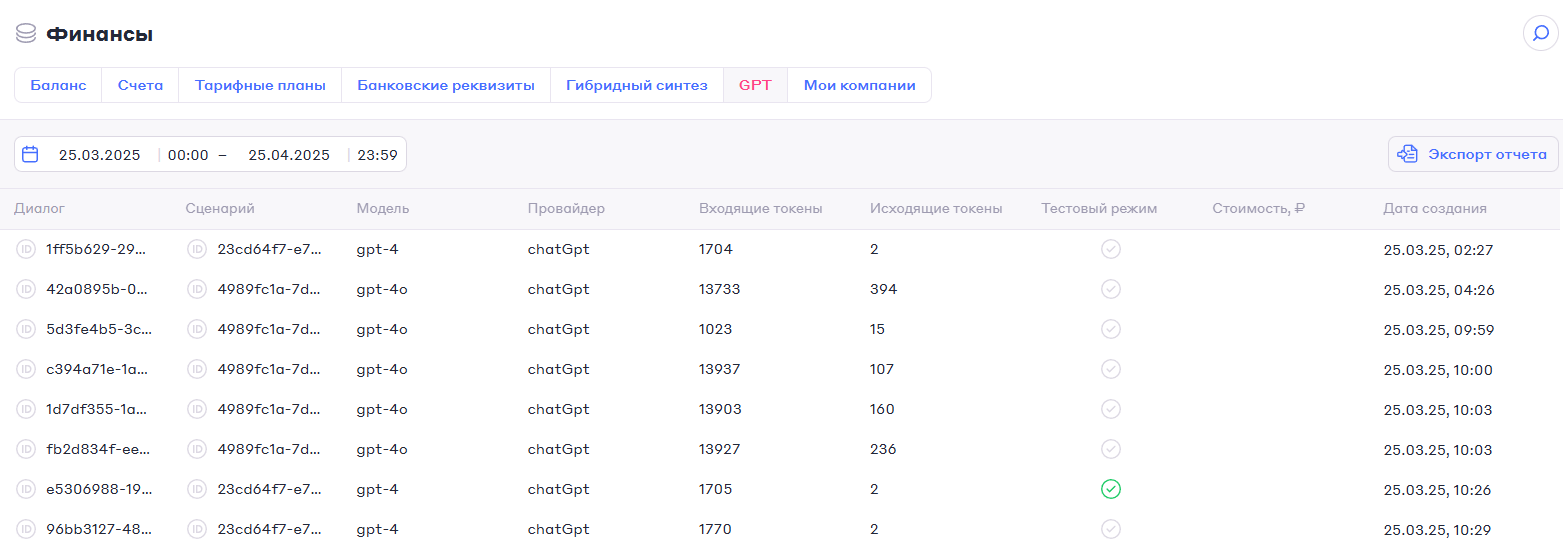Image resolution: width=1563 pixels, height=554 pixels.
Task: Click the Диалог column header
Action: (39, 209)
